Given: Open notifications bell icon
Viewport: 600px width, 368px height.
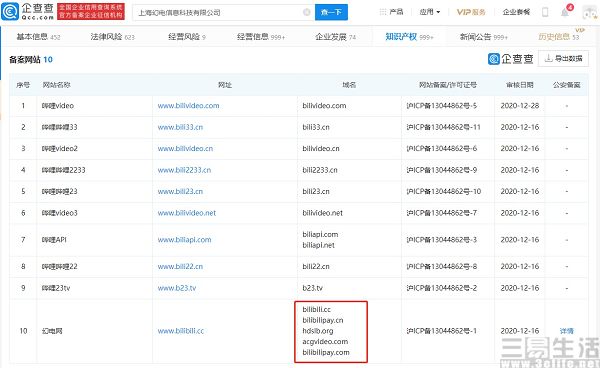Looking at the screenshot, I should pyautogui.click(x=565, y=13).
